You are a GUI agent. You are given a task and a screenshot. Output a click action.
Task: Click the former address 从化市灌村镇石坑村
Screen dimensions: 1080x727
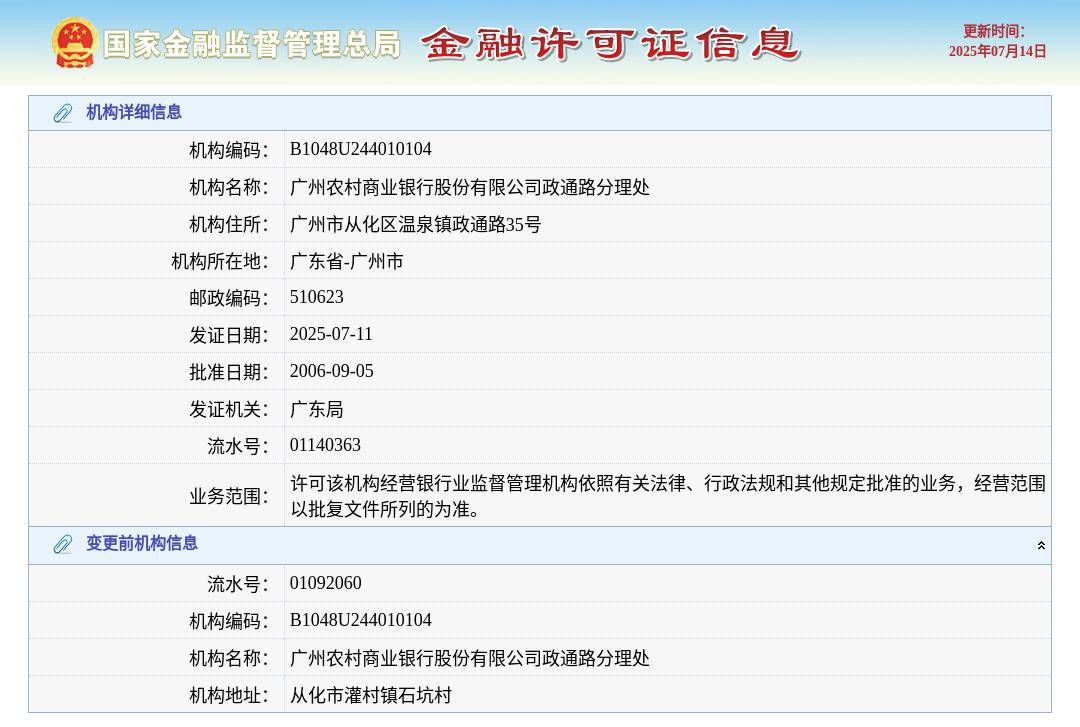tap(371, 695)
